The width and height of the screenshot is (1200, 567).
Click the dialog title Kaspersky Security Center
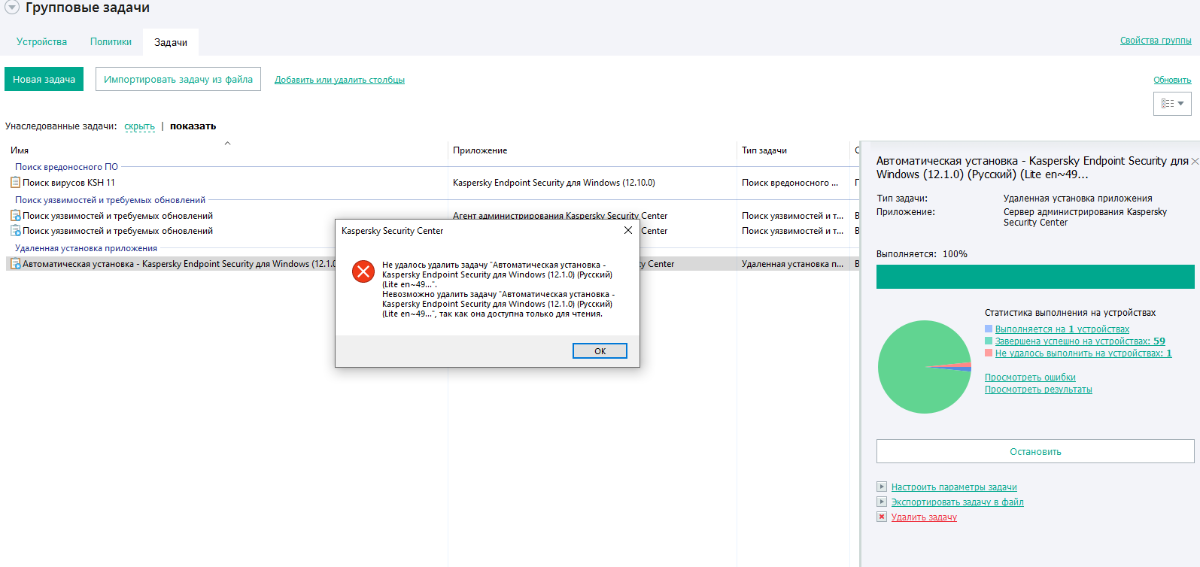(392, 230)
